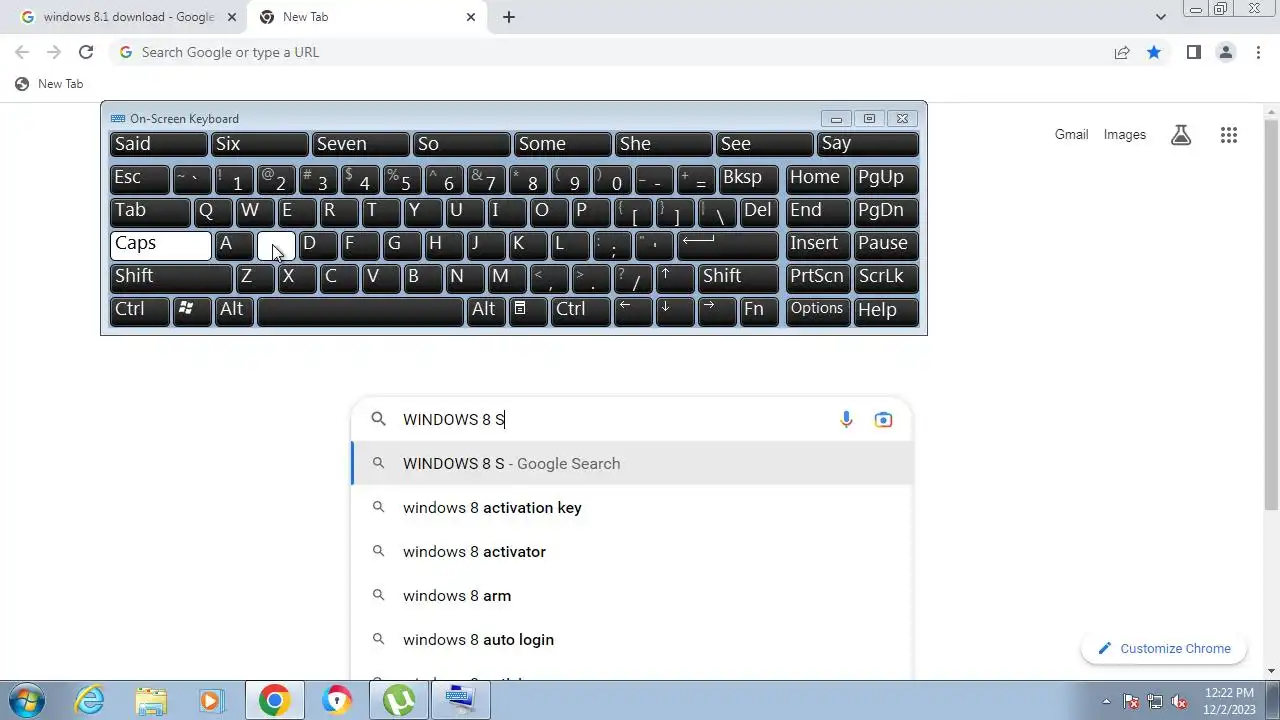Toggle the ScrLk key

click(x=886, y=277)
